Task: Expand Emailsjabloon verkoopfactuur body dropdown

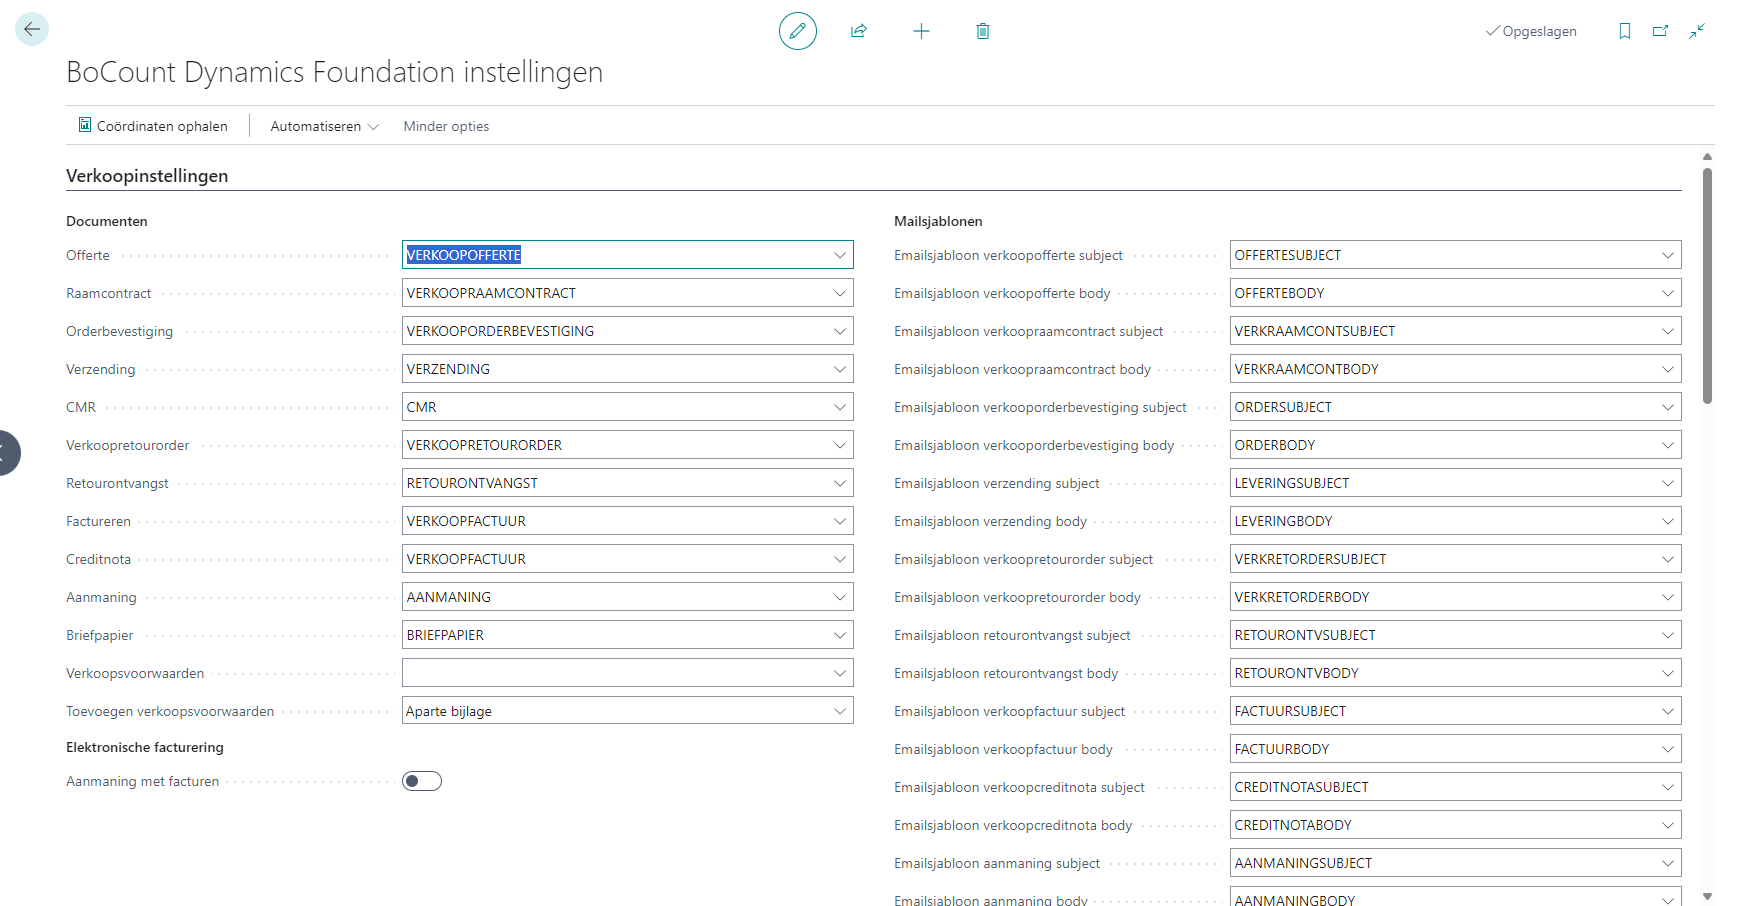Action: coord(1668,749)
